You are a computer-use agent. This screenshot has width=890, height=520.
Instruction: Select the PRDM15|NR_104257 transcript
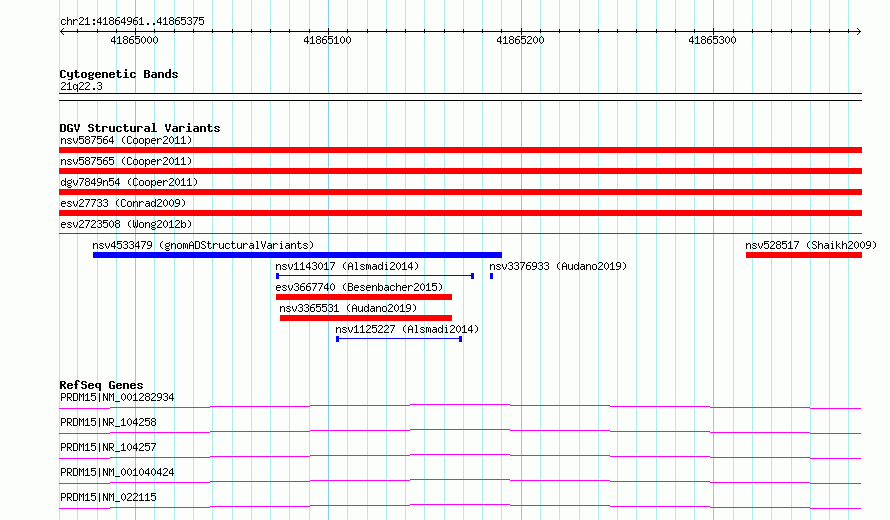(x=108, y=447)
